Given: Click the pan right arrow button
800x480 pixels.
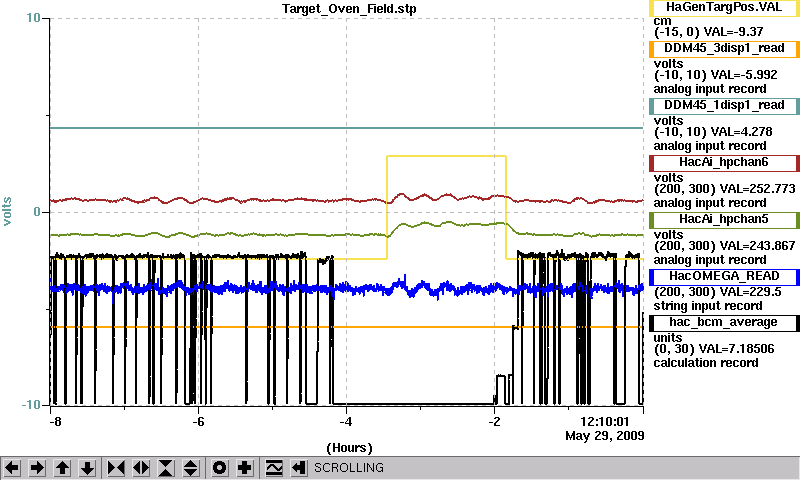Looking at the screenshot, I should [37, 468].
